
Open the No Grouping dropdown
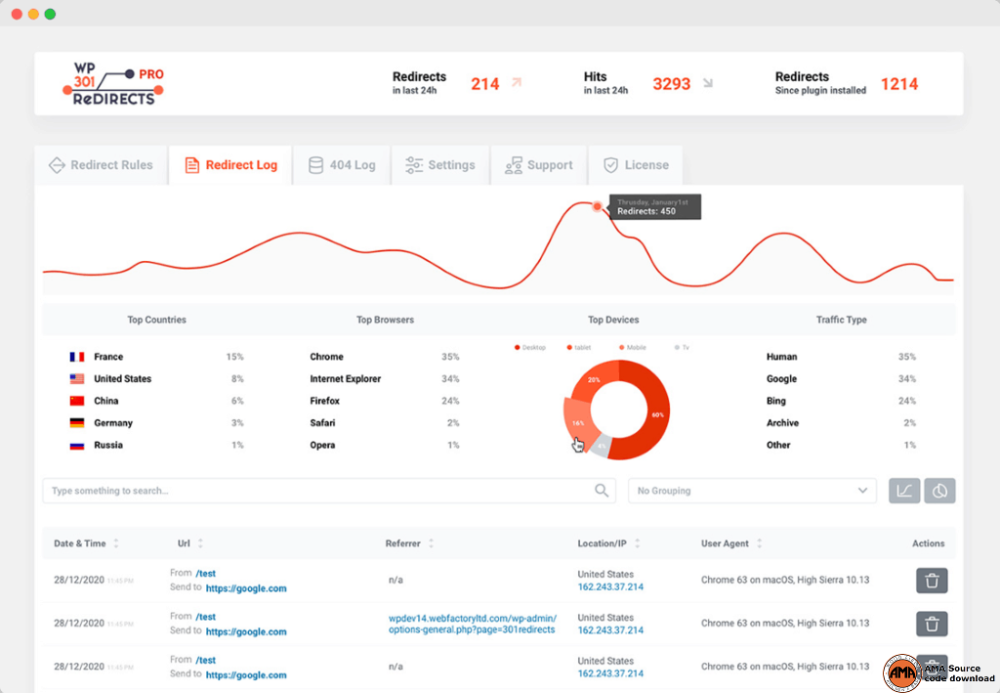point(752,490)
